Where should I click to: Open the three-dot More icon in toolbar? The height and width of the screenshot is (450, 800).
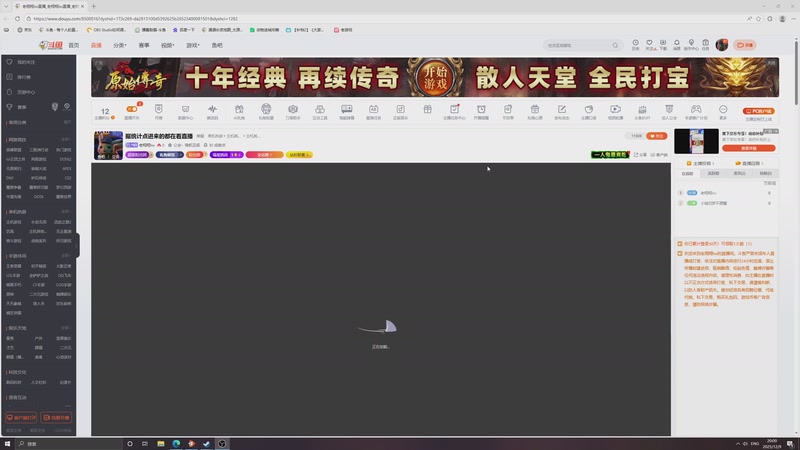pos(723,109)
